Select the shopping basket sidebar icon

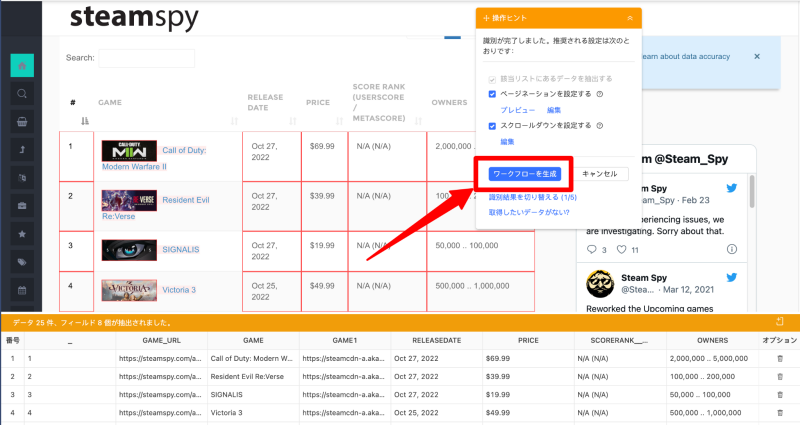click(x=22, y=122)
